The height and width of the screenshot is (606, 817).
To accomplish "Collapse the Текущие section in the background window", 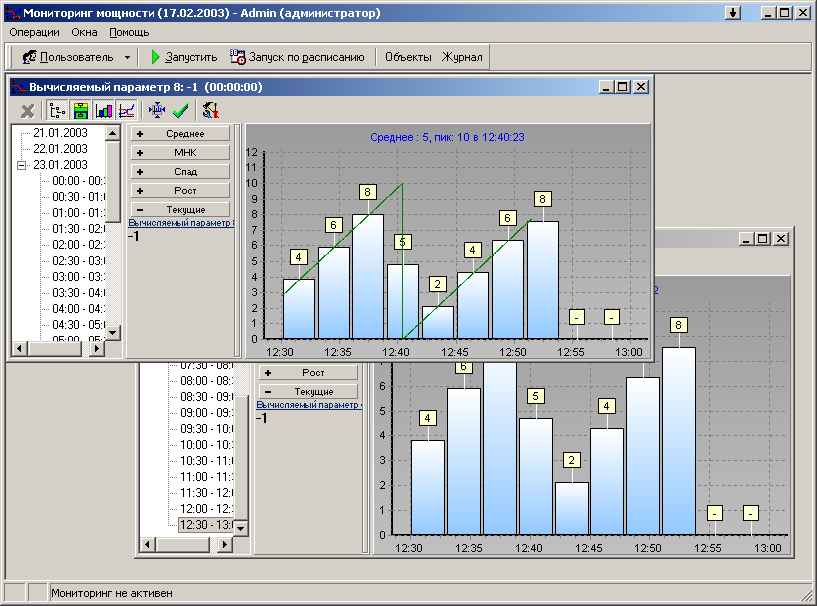I will [308, 391].
